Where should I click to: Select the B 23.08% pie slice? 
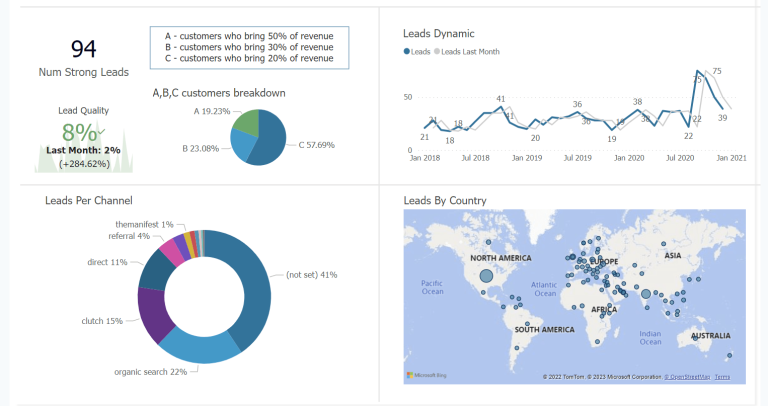(x=244, y=146)
